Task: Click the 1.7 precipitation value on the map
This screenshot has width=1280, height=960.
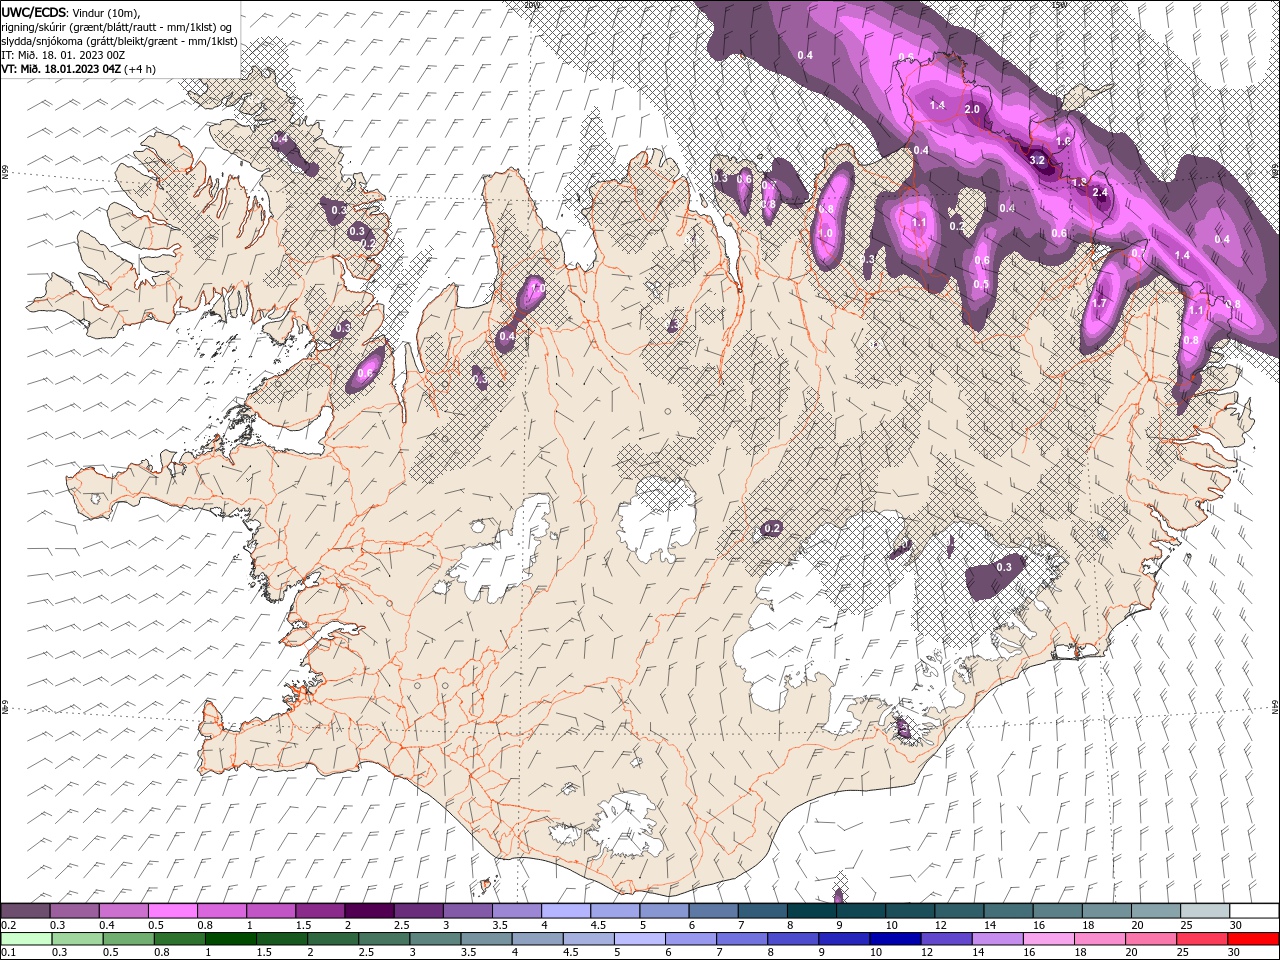Action: pyautogui.click(x=1099, y=303)
